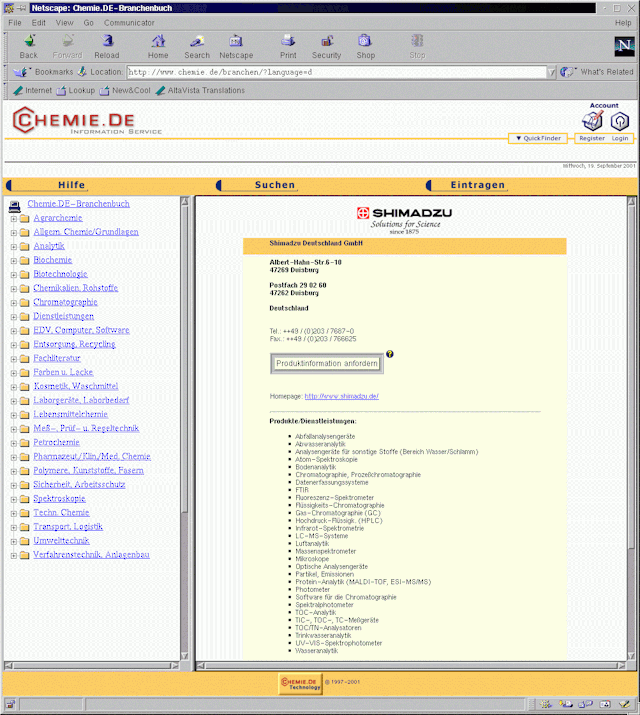Expand the Analytik tree node
The image size is (640, 715).
pyautogui.click(x=14, y=247)
